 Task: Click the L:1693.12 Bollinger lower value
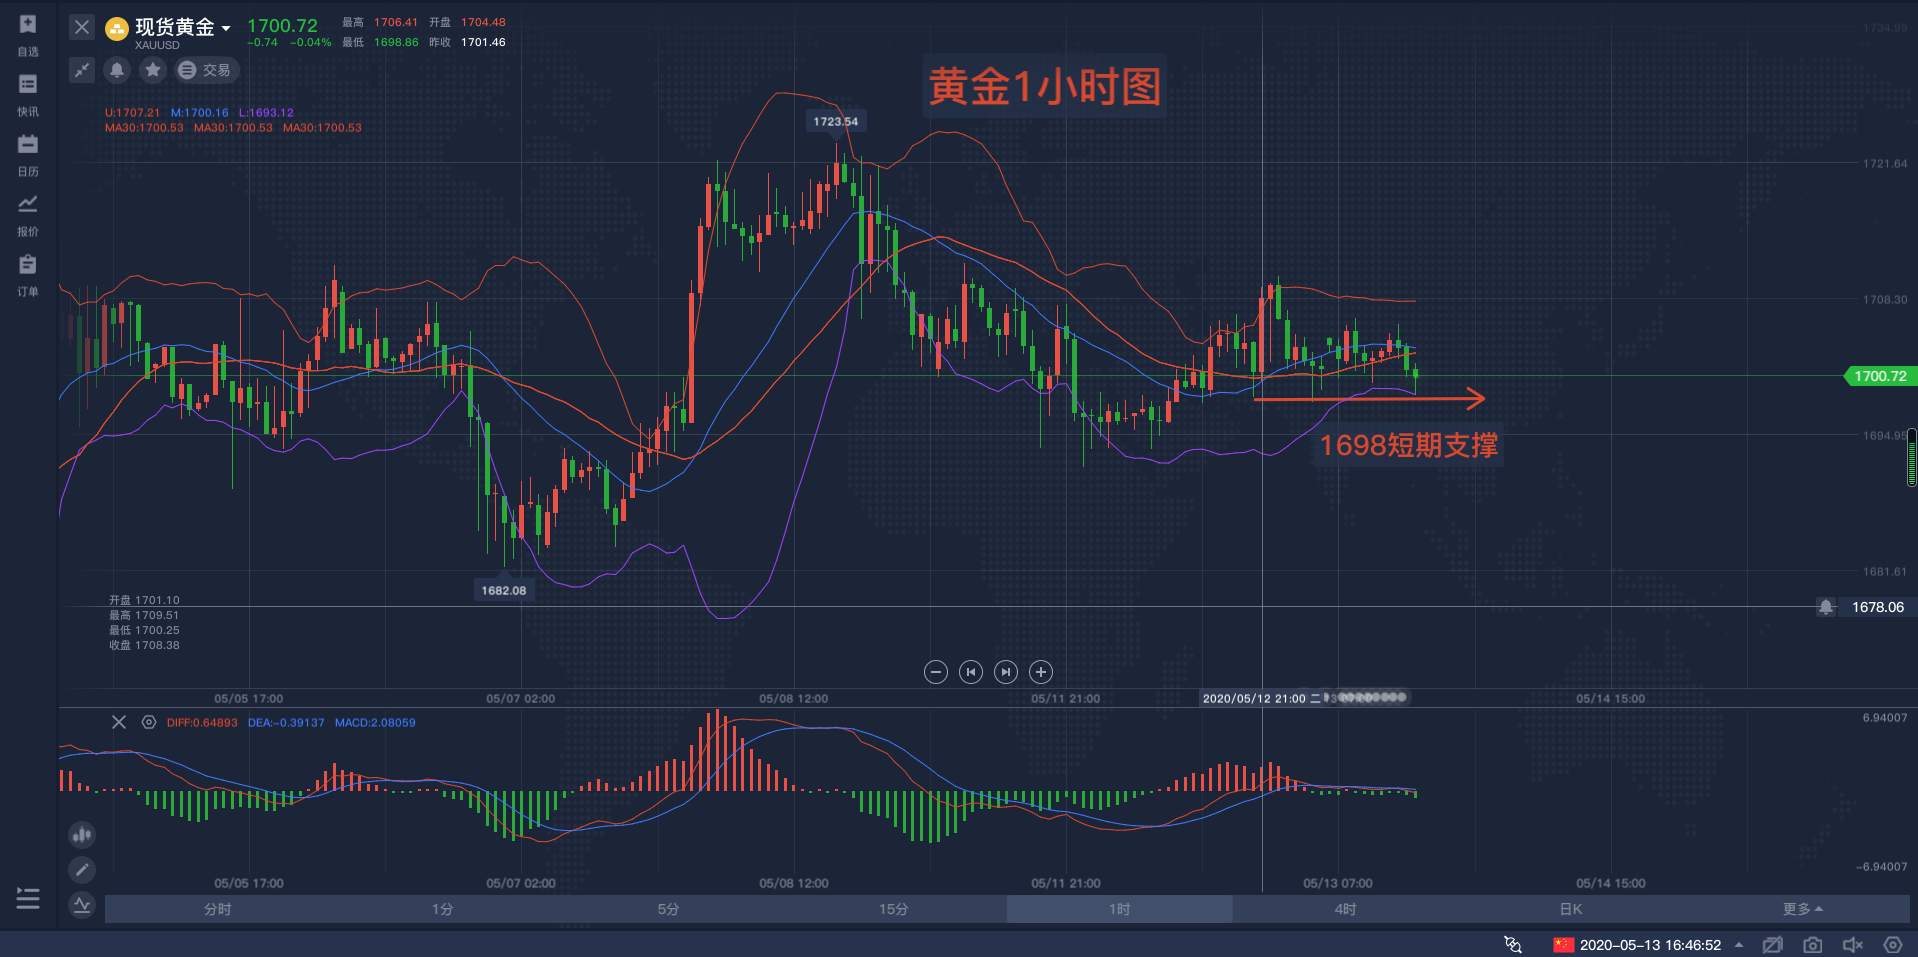(x=266, y=113)
